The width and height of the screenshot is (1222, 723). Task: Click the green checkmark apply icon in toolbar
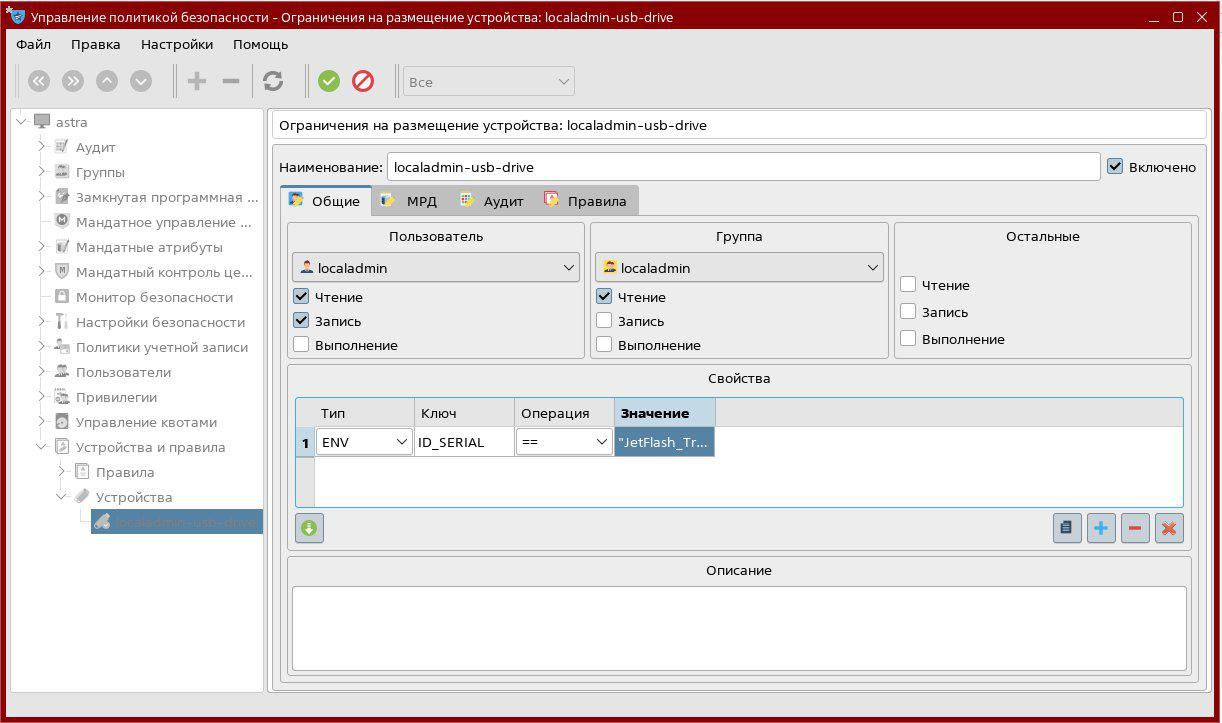329,81
